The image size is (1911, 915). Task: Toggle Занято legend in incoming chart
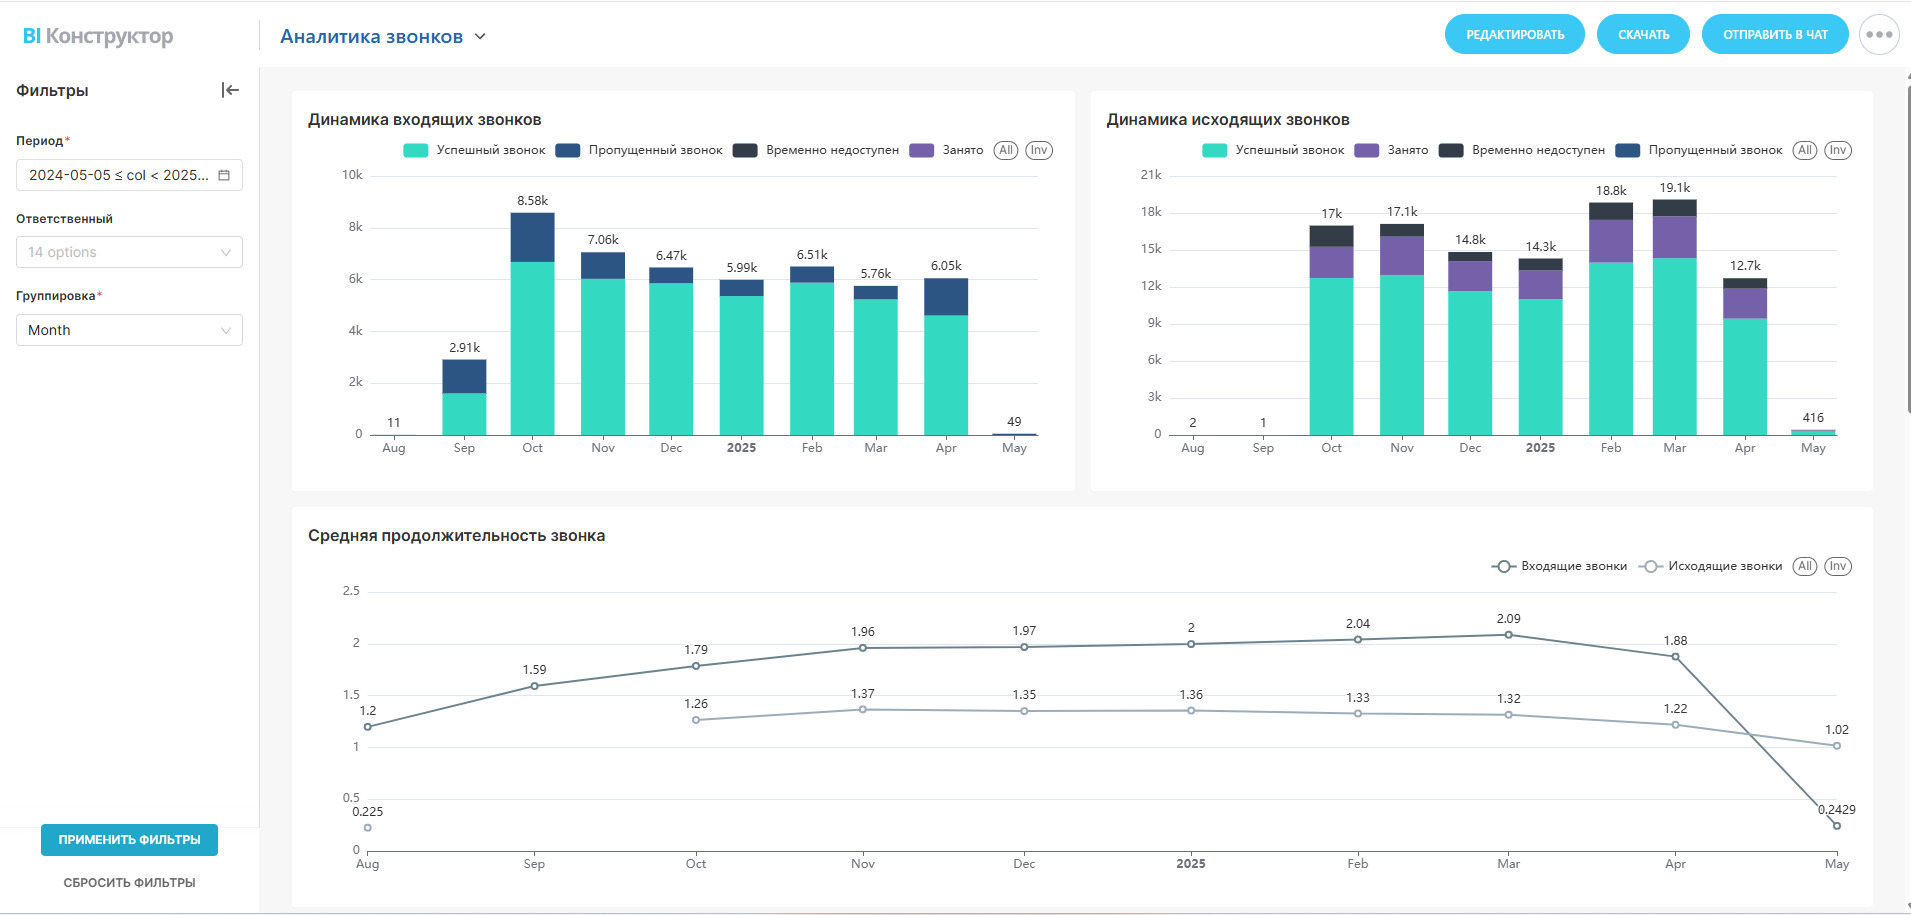pyautogui.click(x=946, y=150)
